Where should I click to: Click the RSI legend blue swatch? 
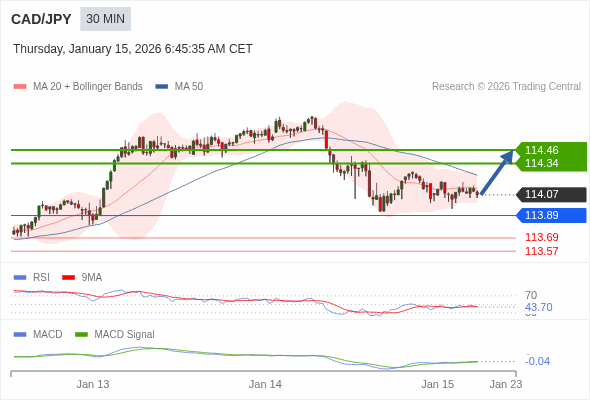(20, 278)
